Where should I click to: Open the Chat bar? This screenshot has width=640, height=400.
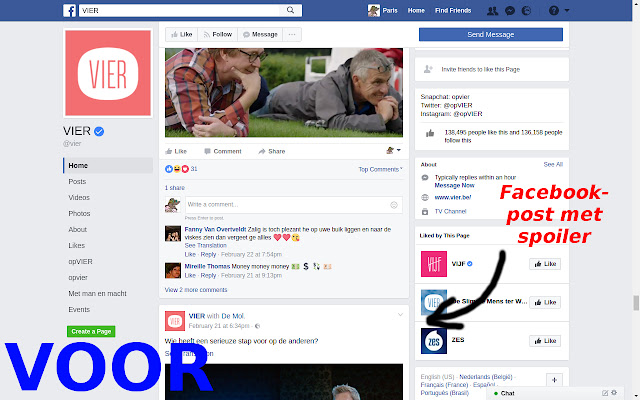507,393
